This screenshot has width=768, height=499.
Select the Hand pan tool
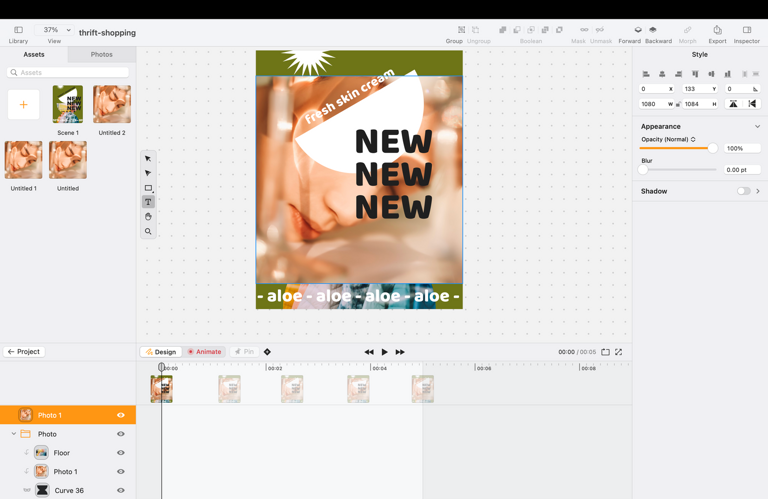[148, 216]
